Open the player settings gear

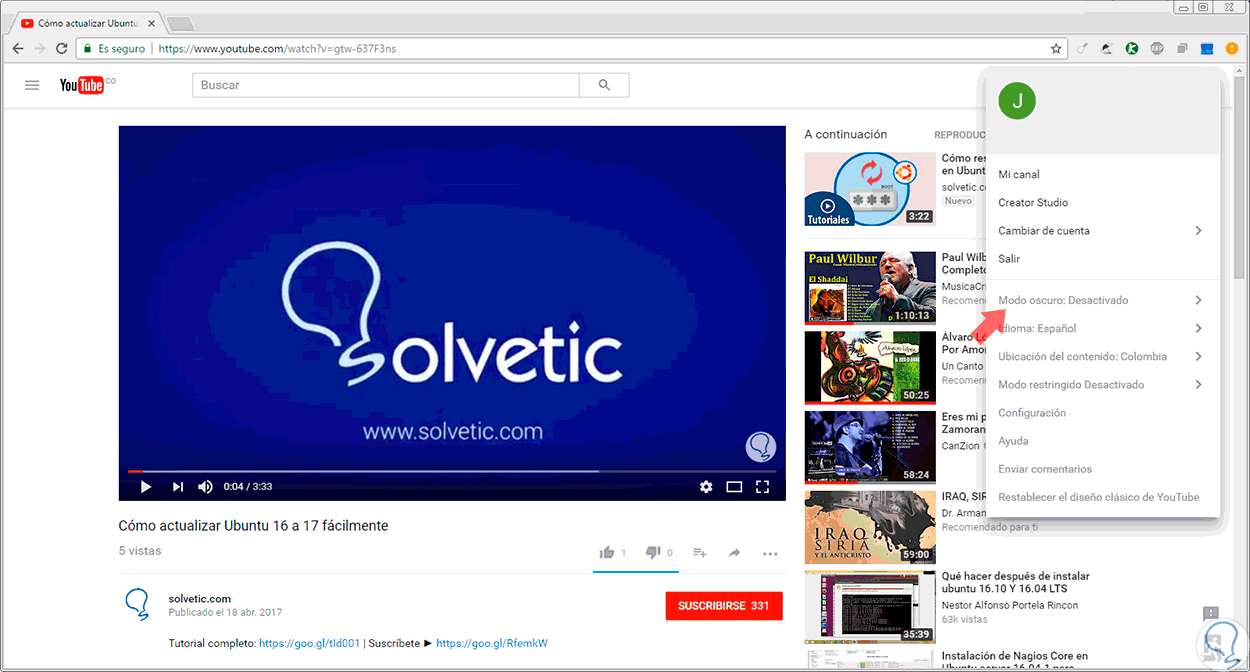[x=706, y=487]
